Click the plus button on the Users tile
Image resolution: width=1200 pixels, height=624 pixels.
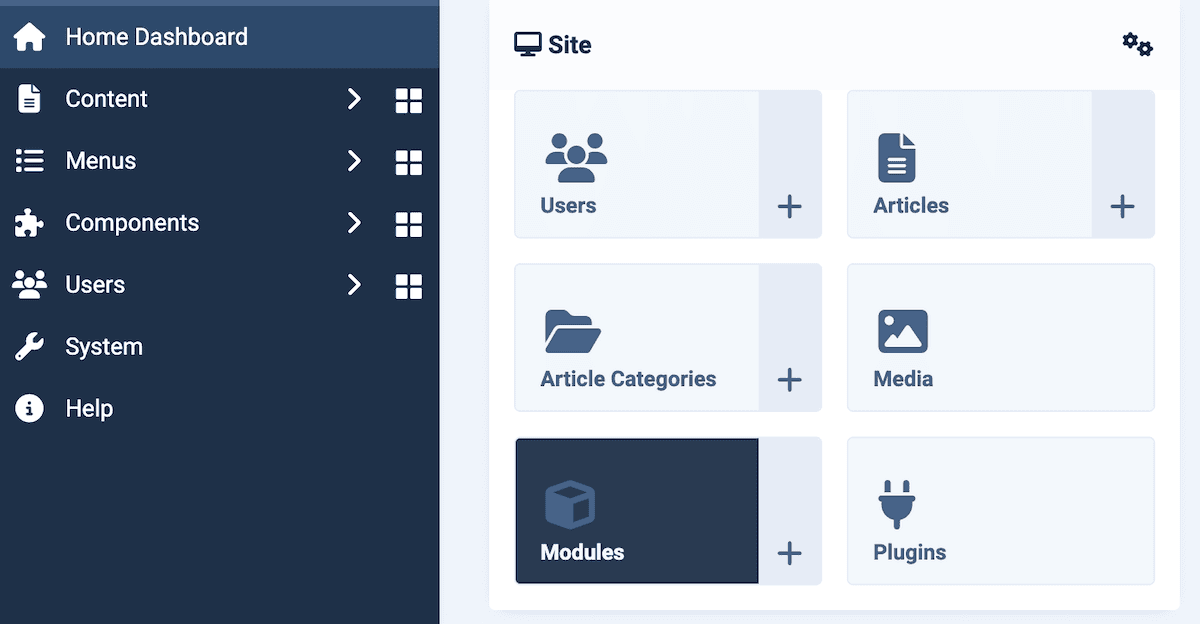tap(790, 207)
